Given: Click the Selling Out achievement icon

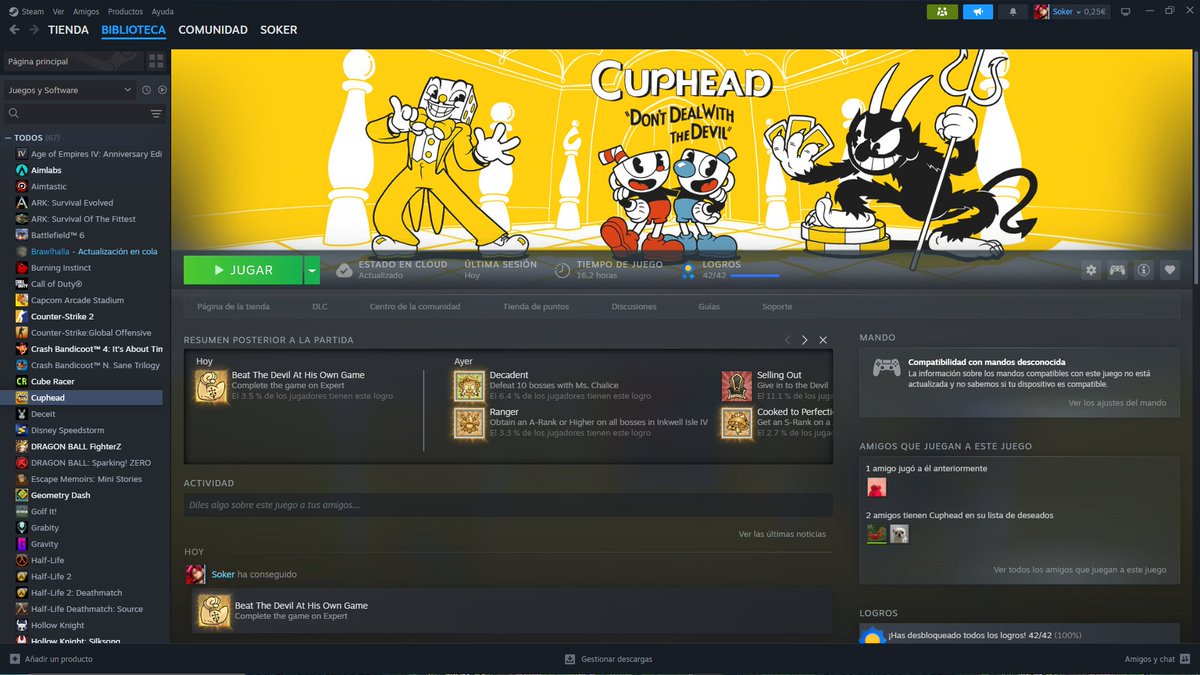Looking at the screenshot, I should point(737,385).
